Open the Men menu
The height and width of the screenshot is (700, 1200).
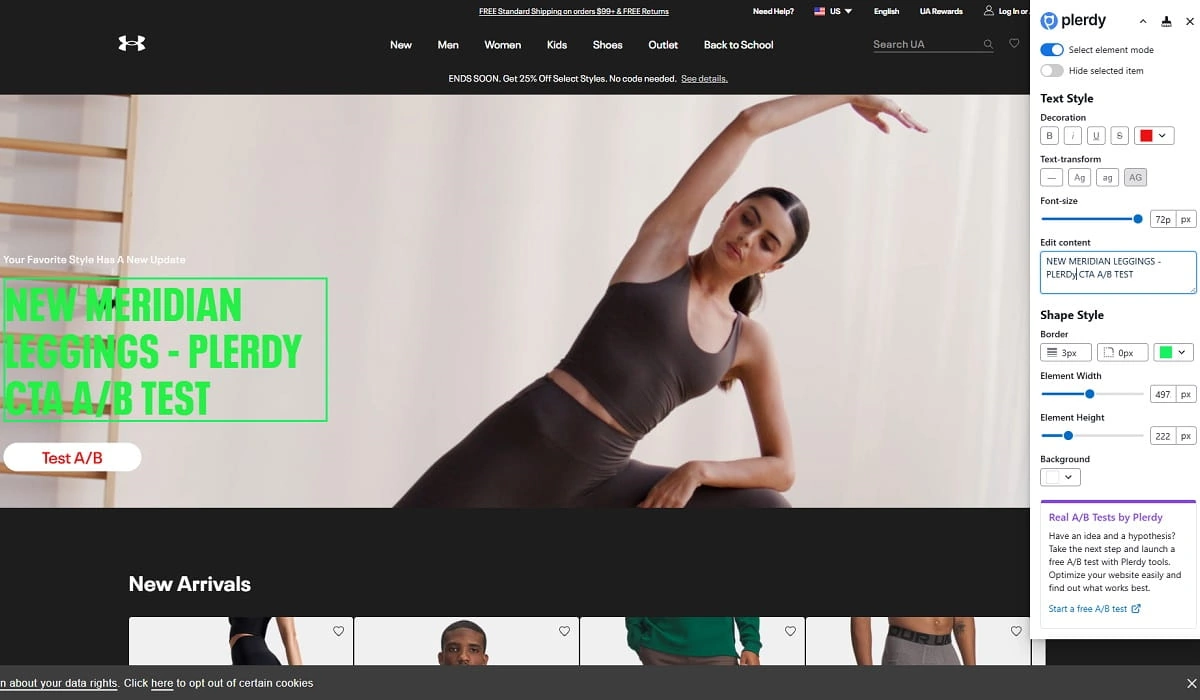pyautogui.click(x=448, y=45)
